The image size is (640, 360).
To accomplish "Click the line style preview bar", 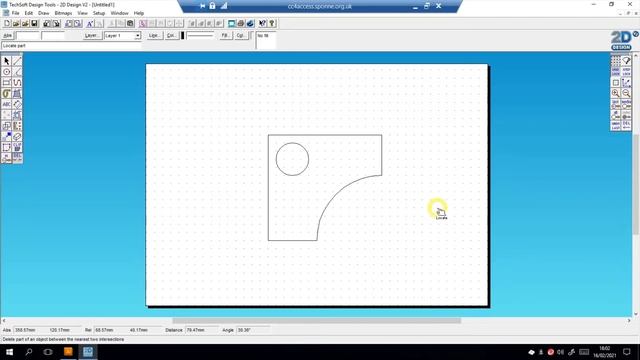I will click(x=200, y=36).
